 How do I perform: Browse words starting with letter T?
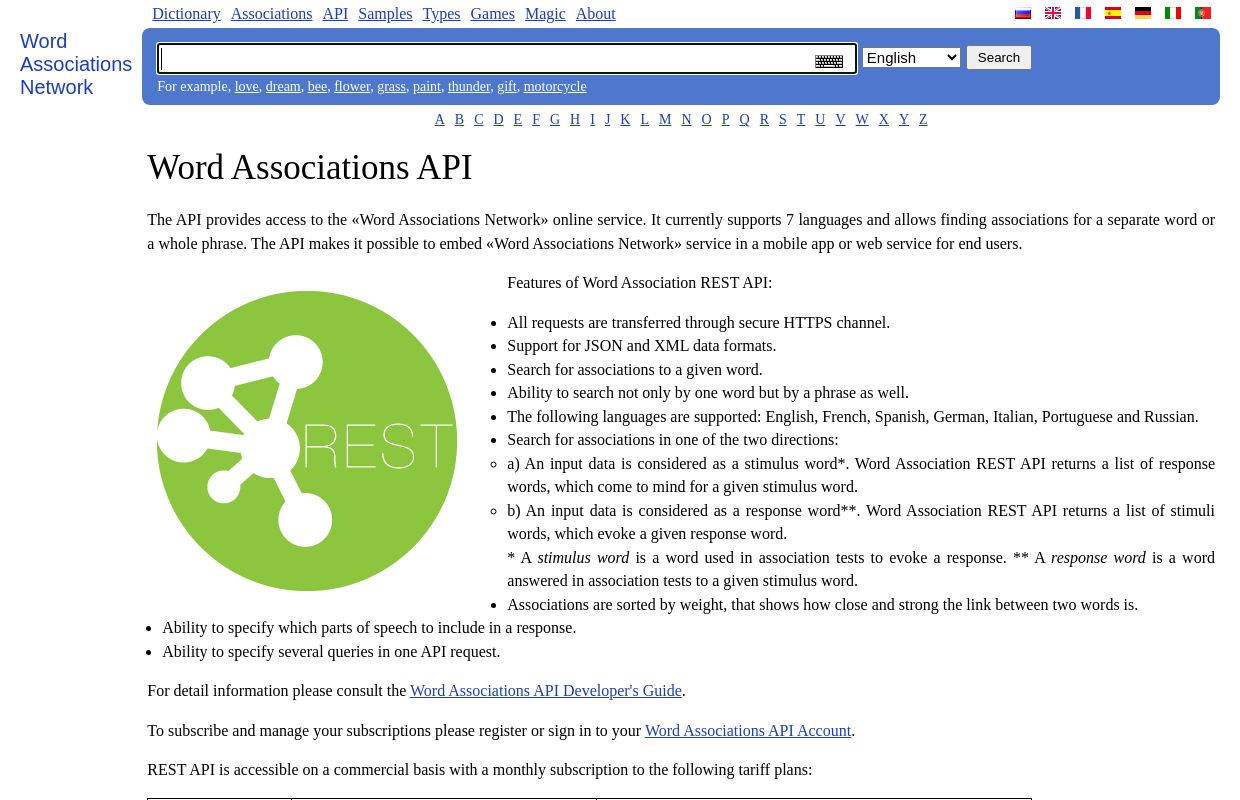pyautogui.click(x=801, y=120)
